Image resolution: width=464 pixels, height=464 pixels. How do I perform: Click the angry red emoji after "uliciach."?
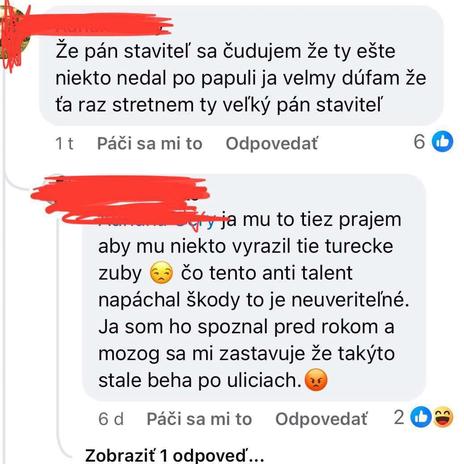(316, 380)
